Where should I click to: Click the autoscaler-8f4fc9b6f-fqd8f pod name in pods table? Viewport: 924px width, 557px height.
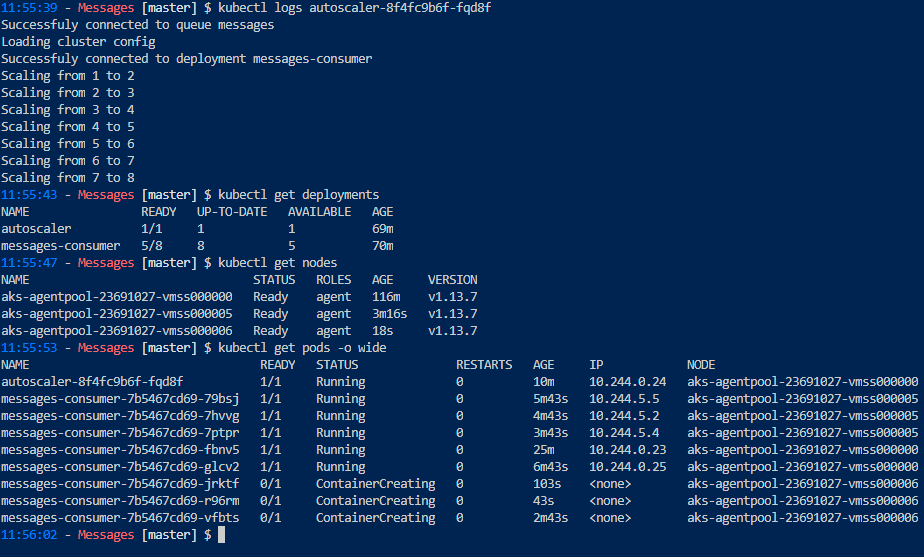pos(92,382)
